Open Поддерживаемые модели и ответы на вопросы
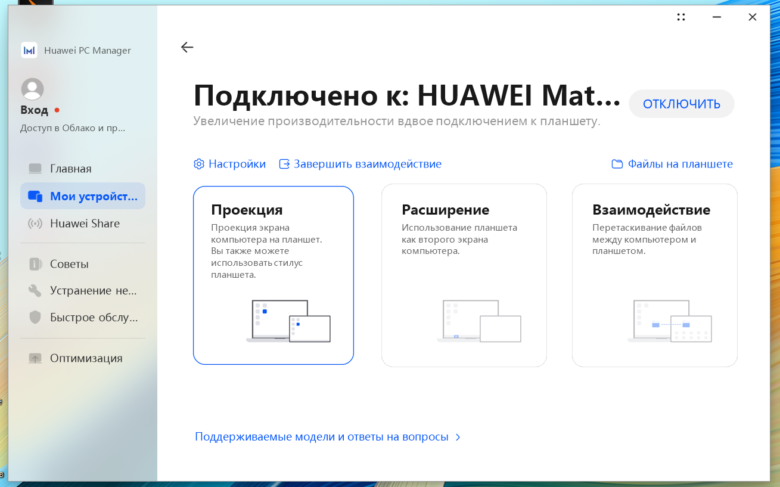 tap(321, 437)
